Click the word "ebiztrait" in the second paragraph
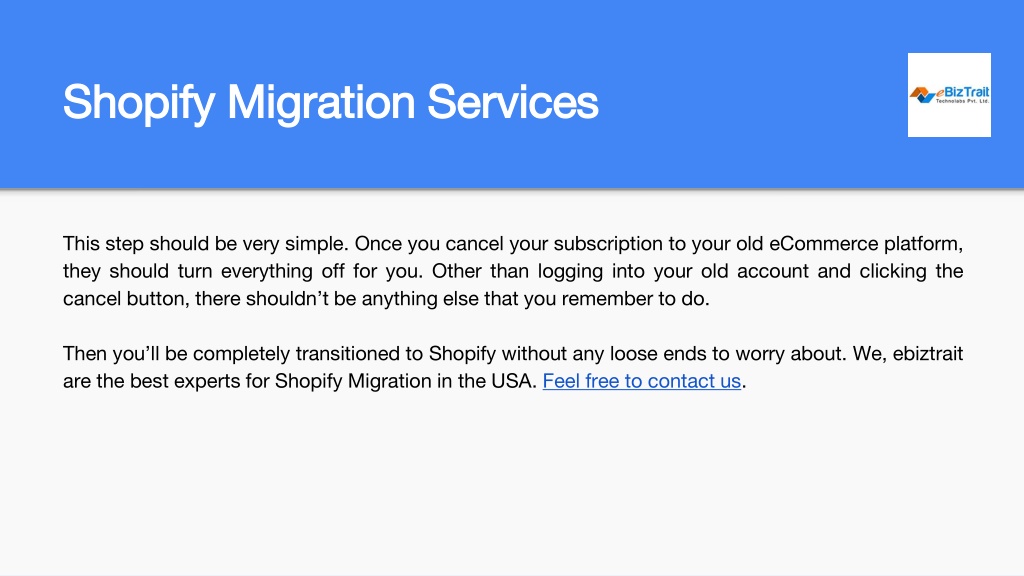Viewport: 1024px width, 576px height. pos(927,353)
